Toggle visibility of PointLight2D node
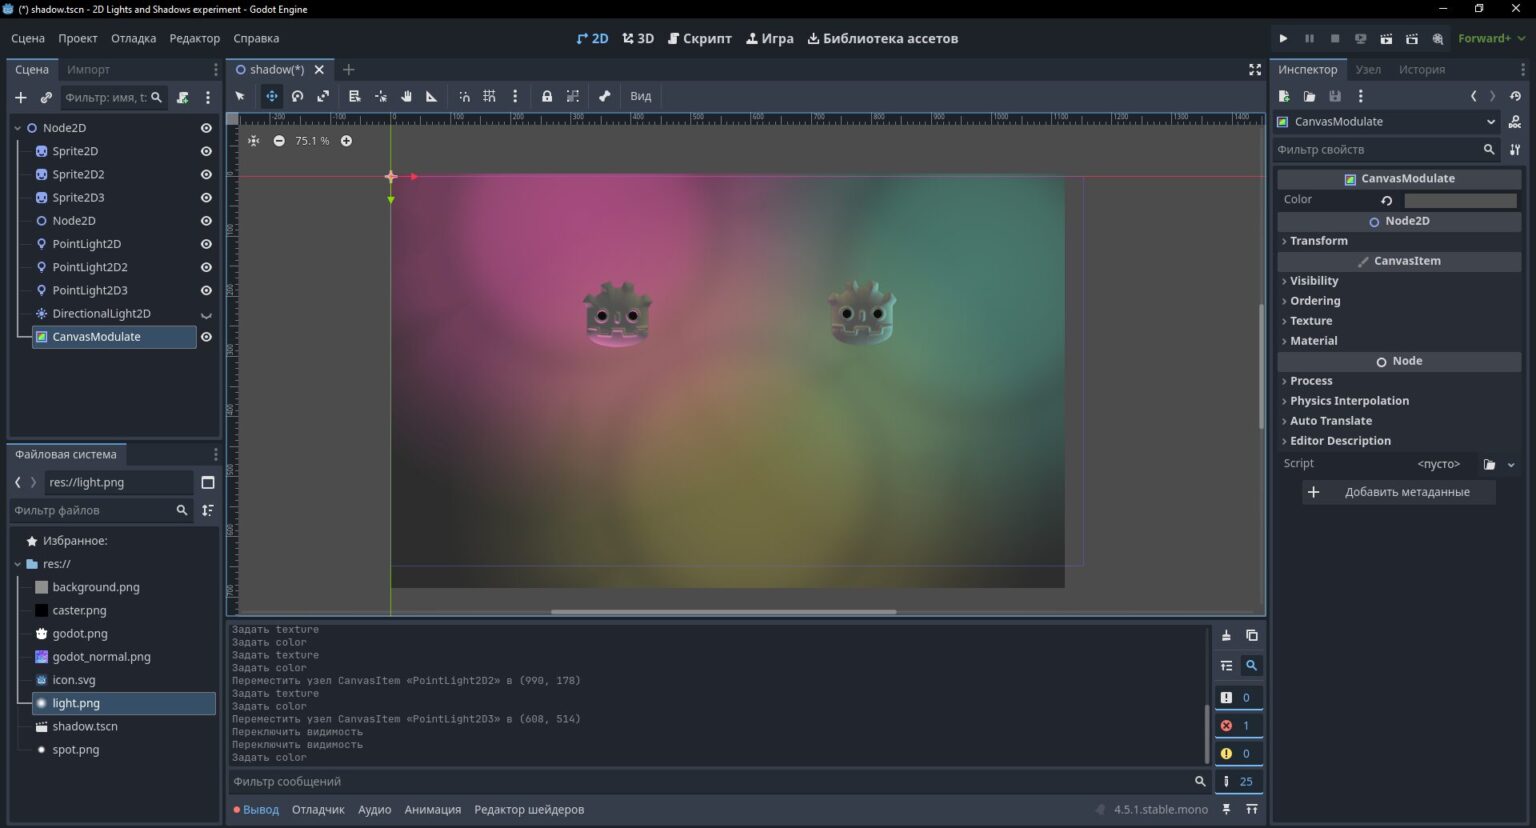This screenshot has width=1536, height=828. point(206,244)
